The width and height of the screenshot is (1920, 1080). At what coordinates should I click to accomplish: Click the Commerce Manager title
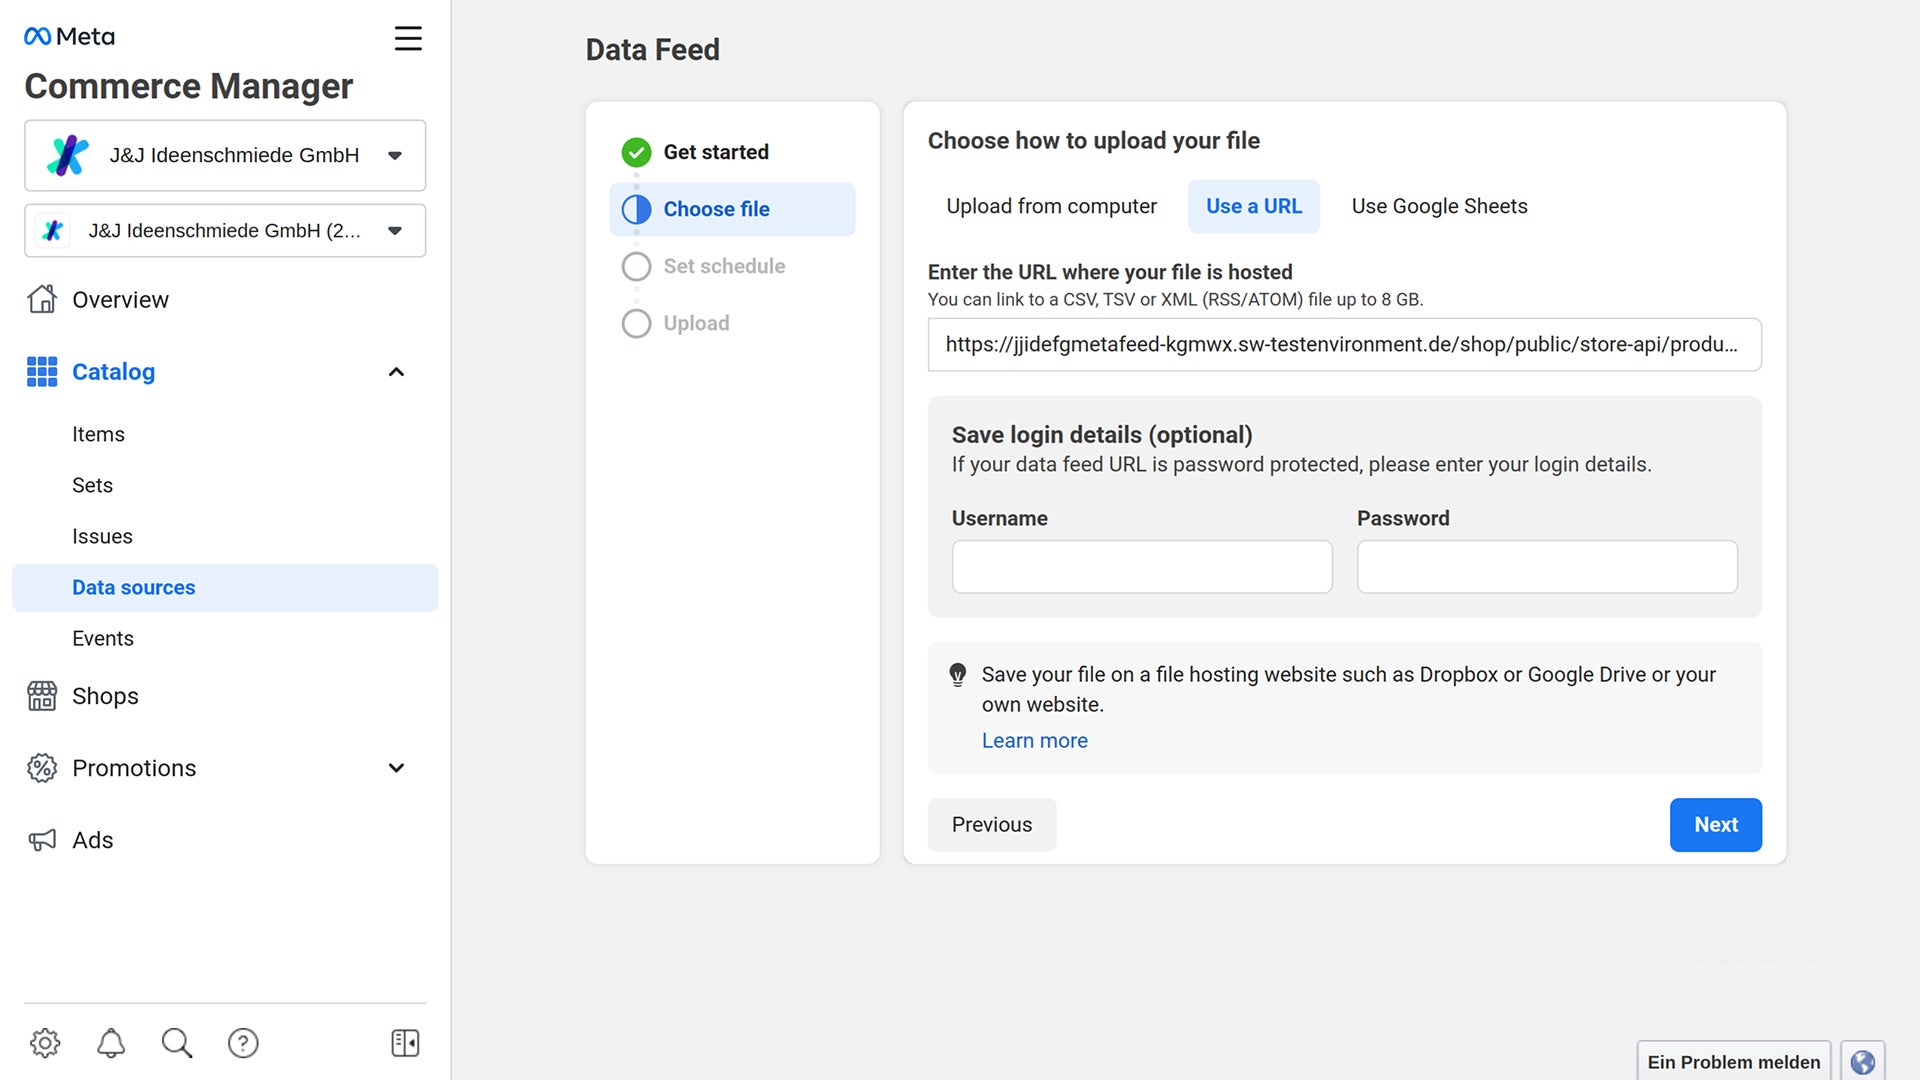pyautogui.click(x=188, y=86)
